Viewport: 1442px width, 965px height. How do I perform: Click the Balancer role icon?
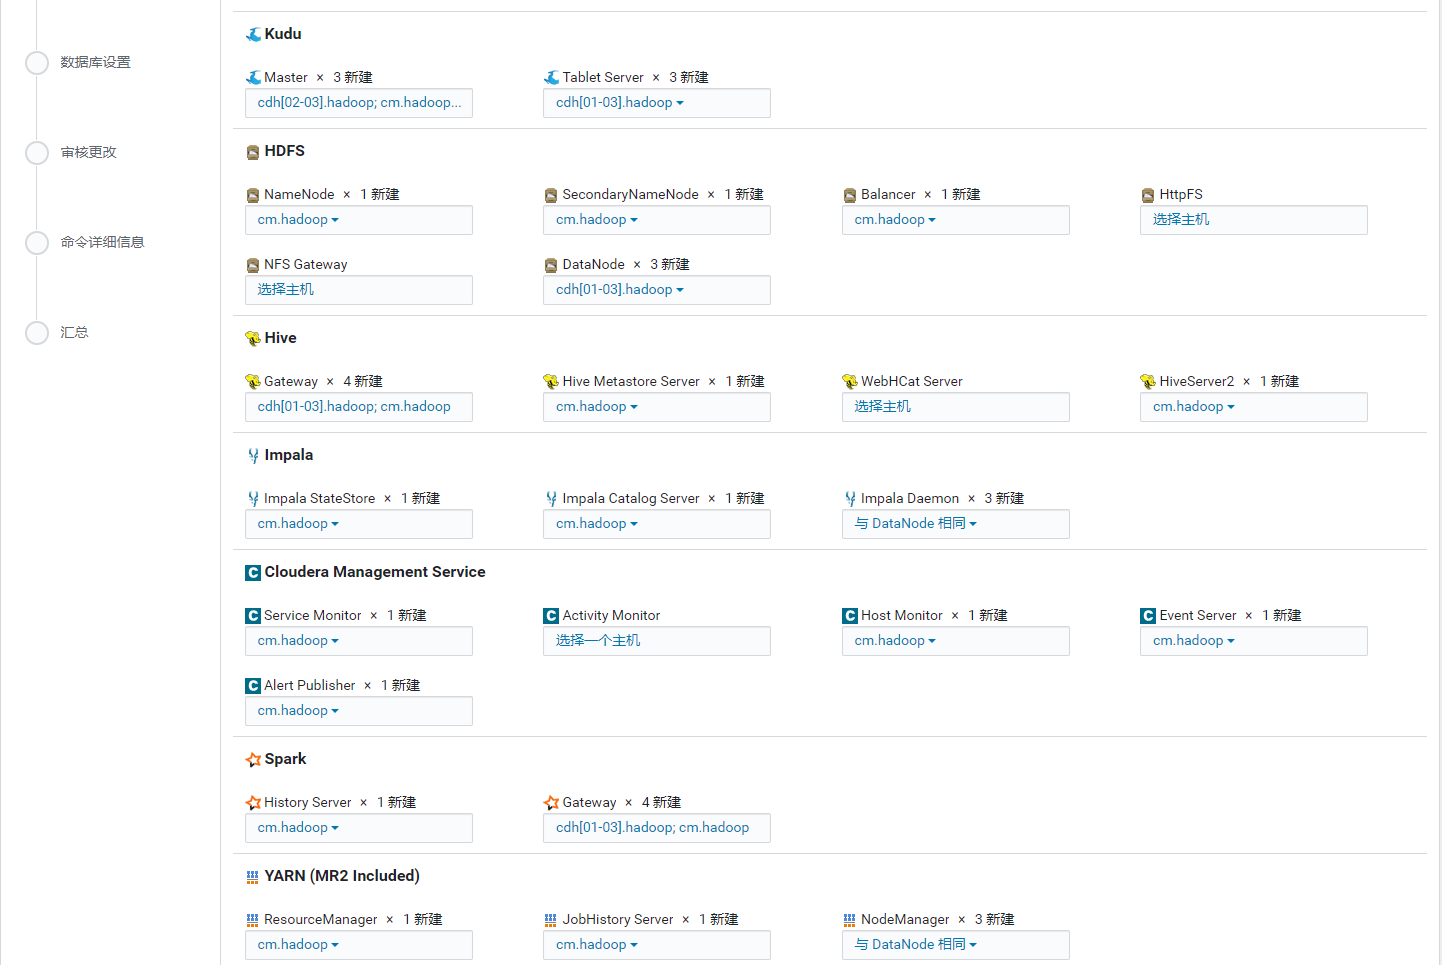pos(850,195)
